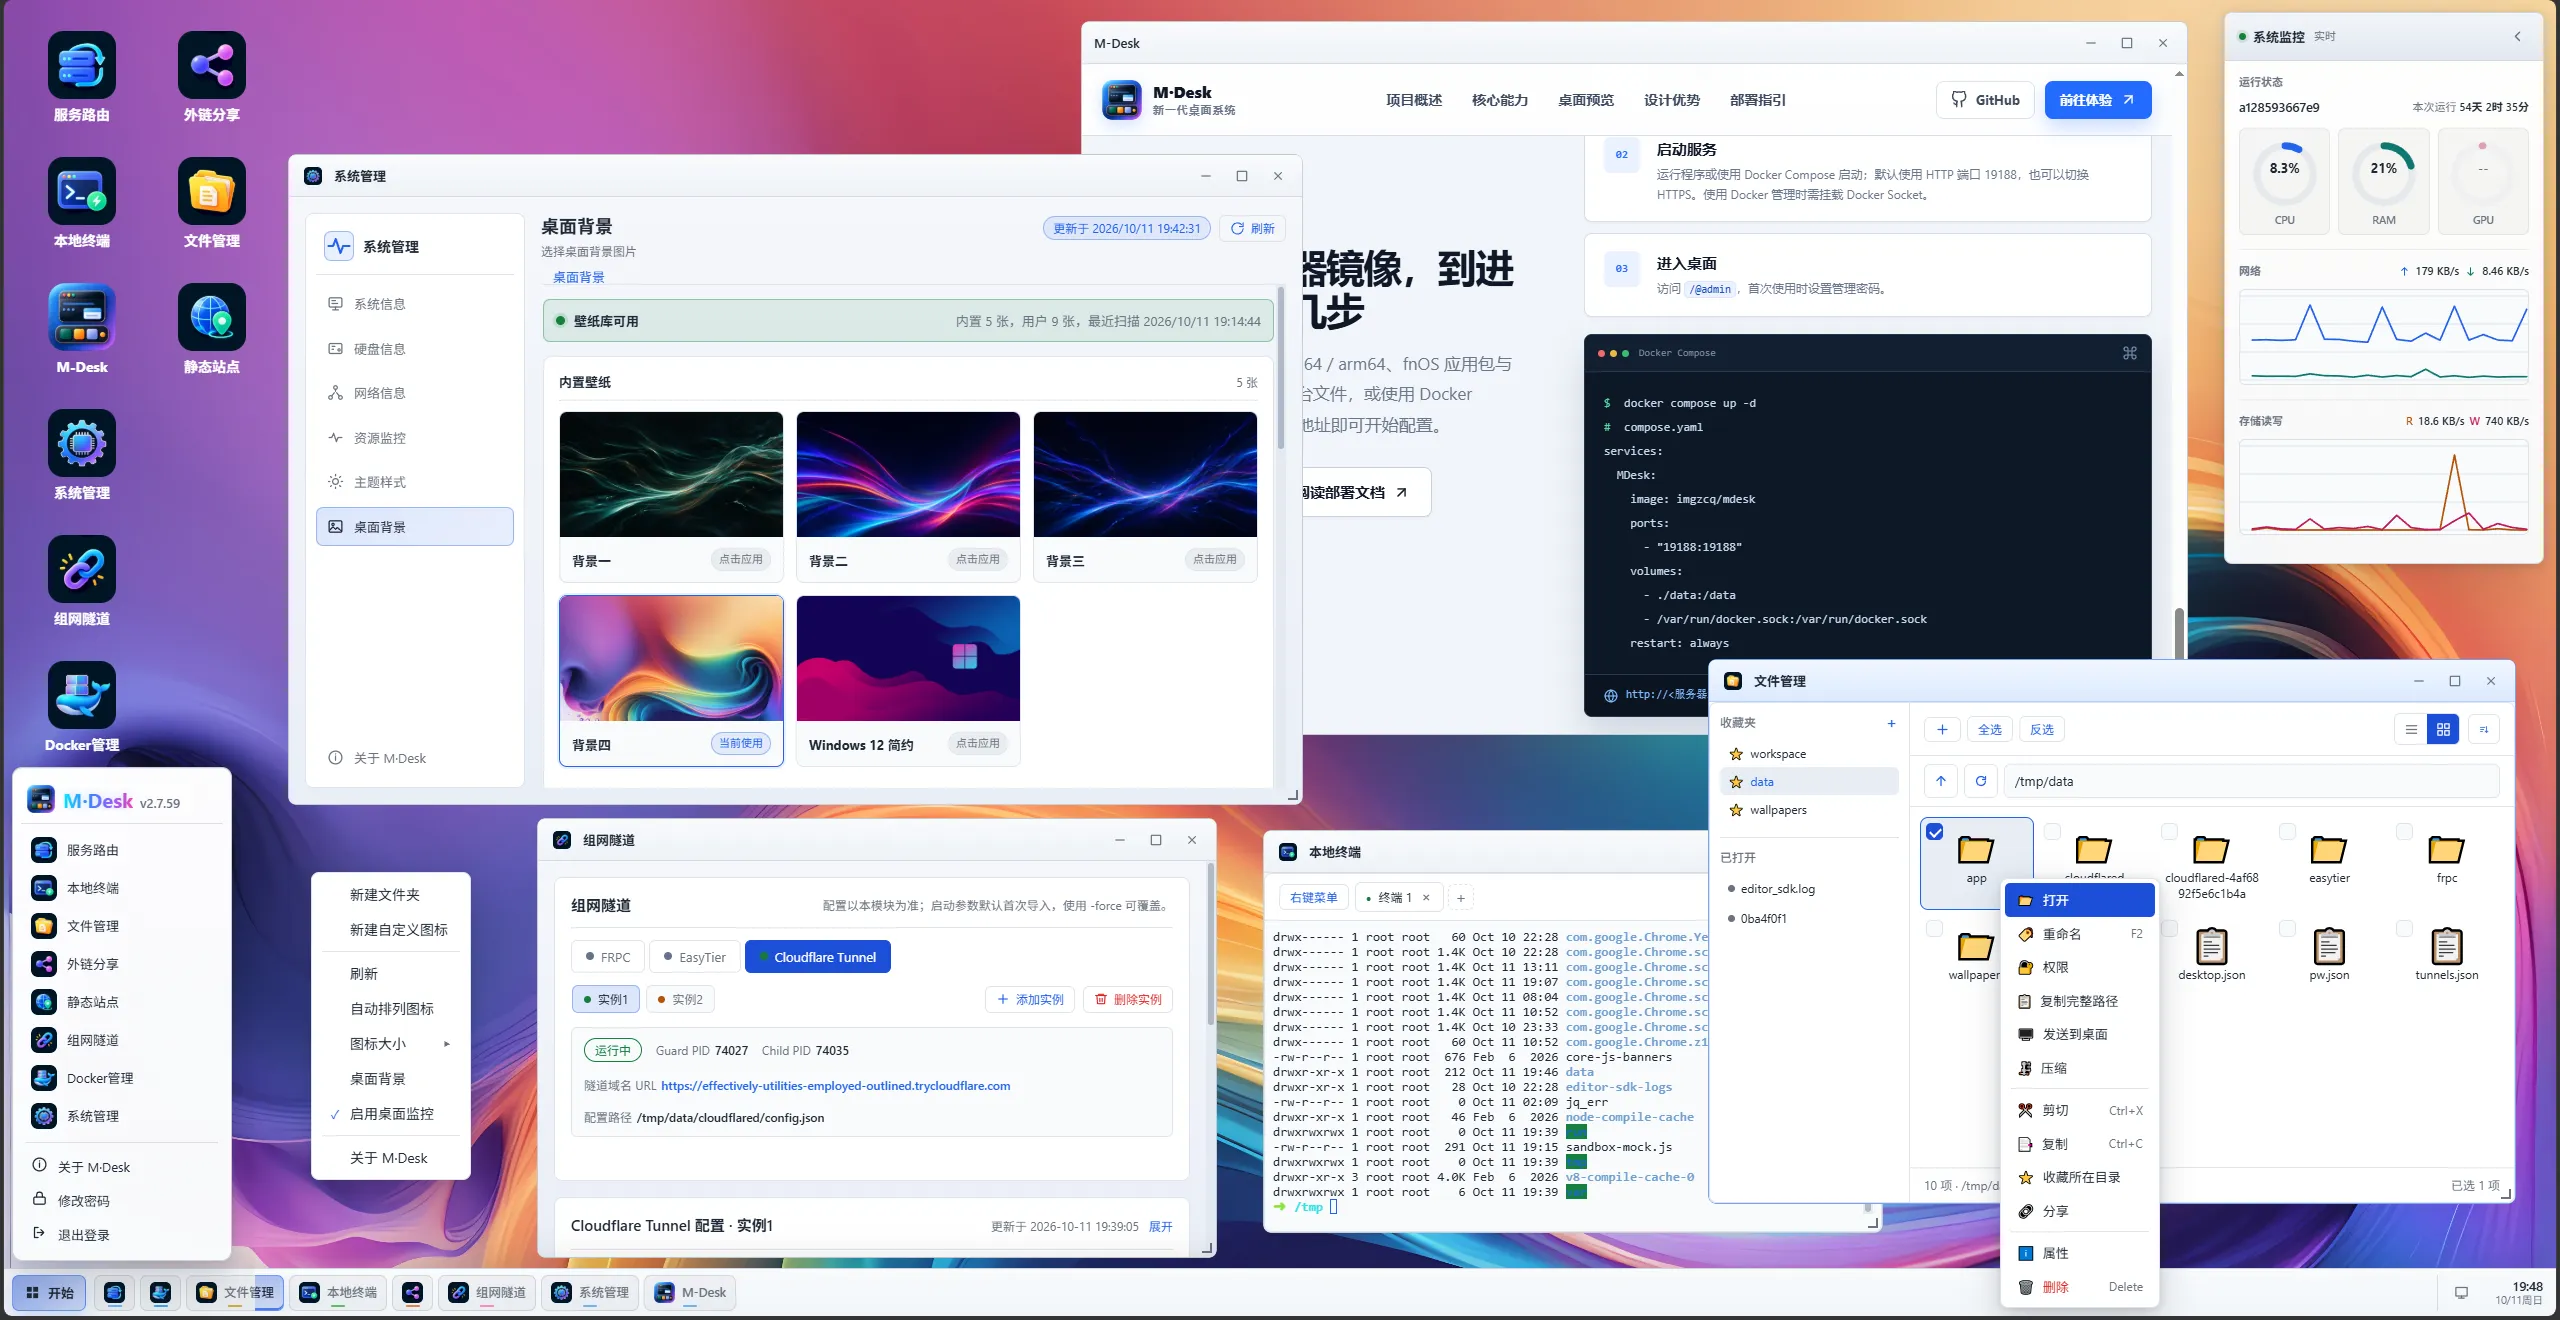Expand the 图标大小 submenu
This screenshot has height=1320, width=2560.
(391, 1044)
